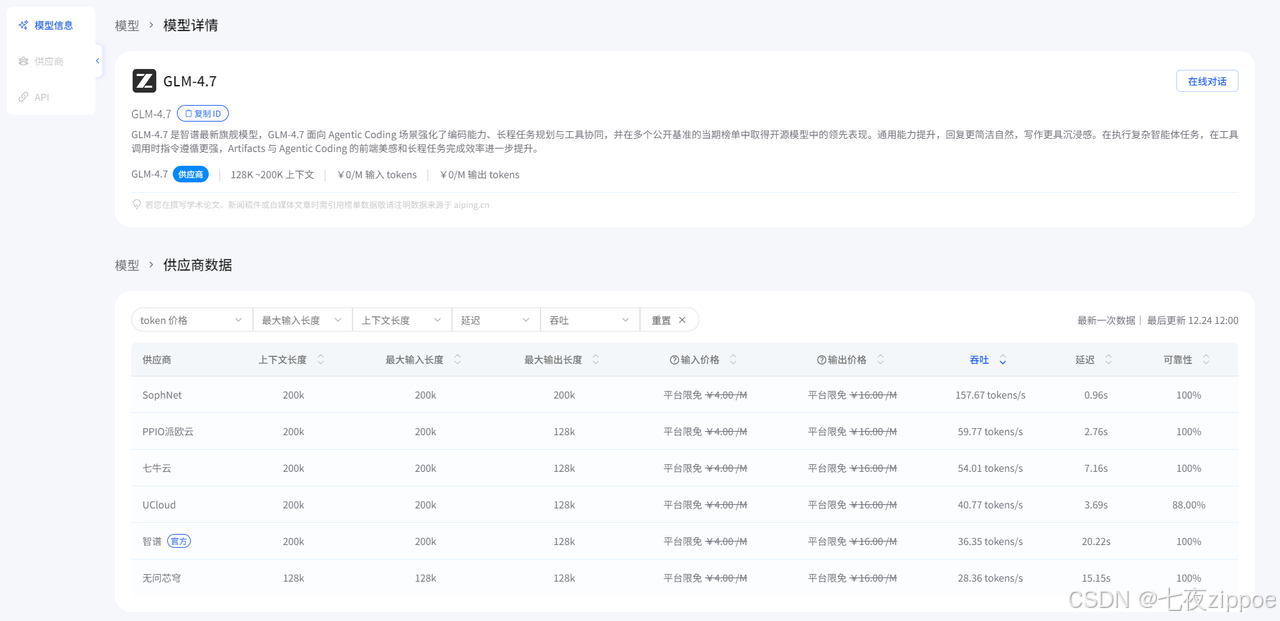
Task: Click the ￥0/M 输出 tokens text
Action: point(480,174)
